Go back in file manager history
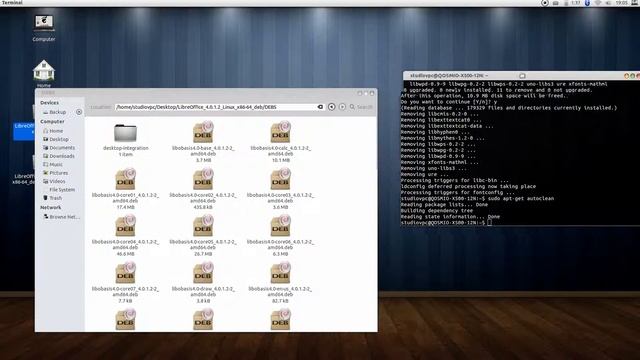640x360 pixels. (331, 107)
